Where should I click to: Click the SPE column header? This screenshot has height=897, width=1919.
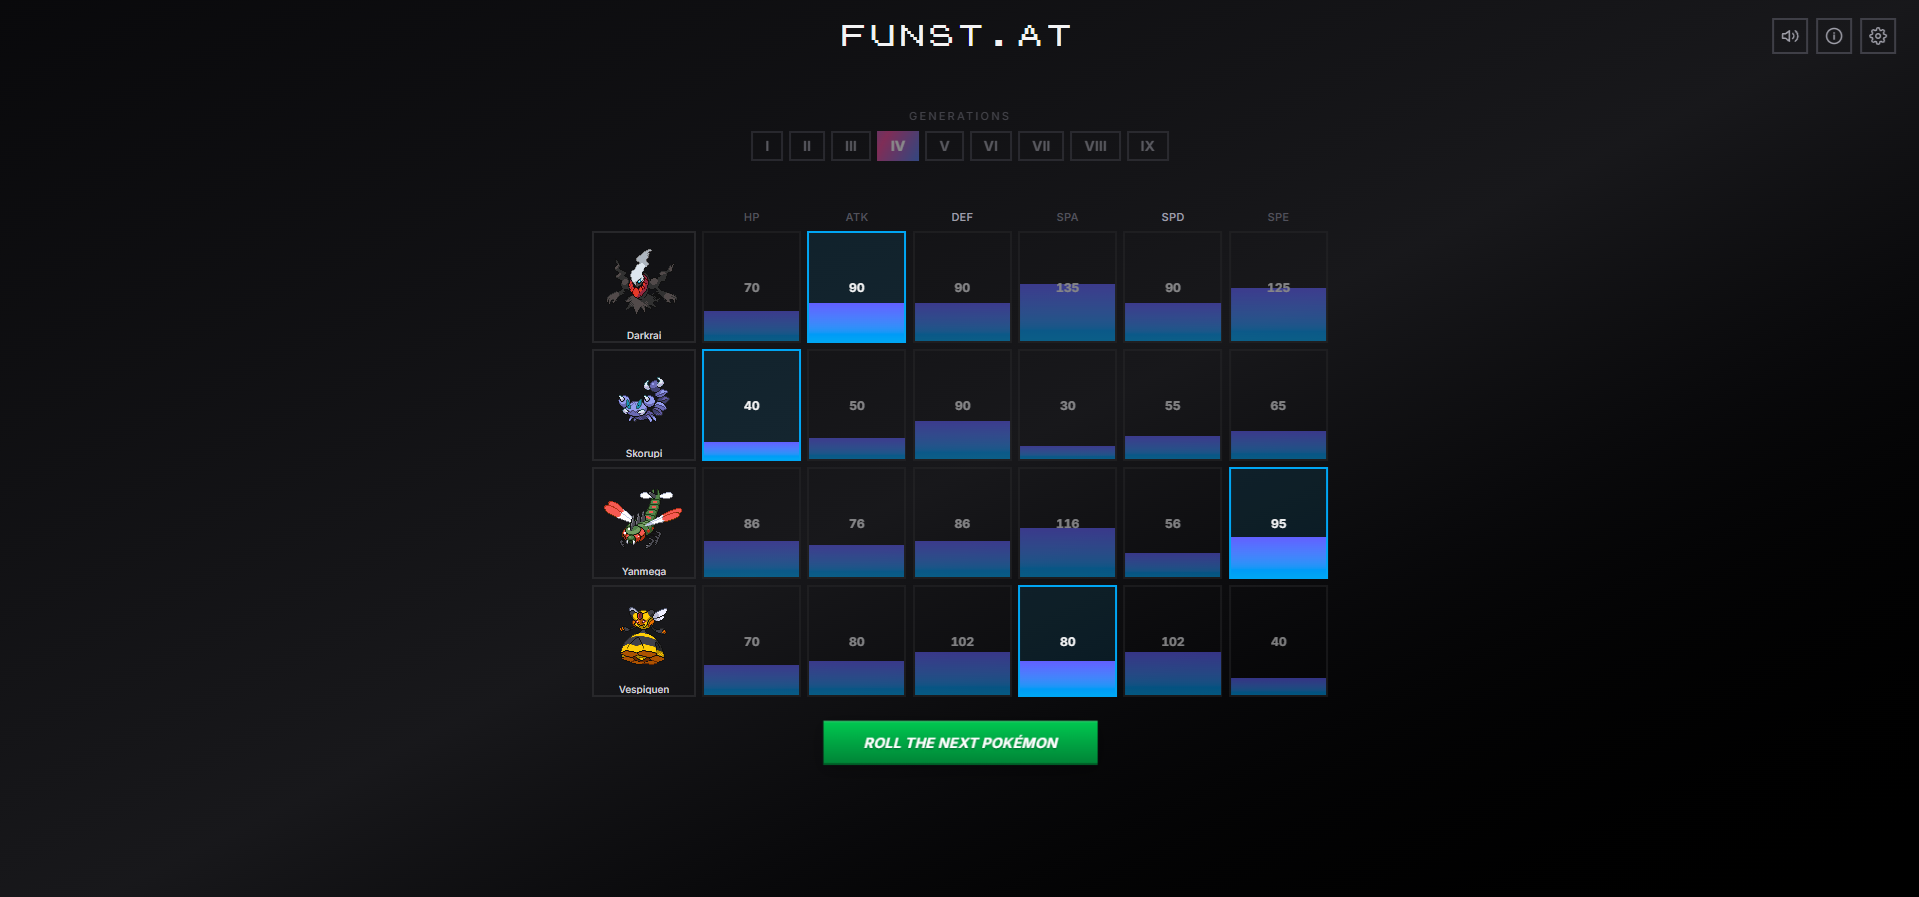[x=1278, y=217]
